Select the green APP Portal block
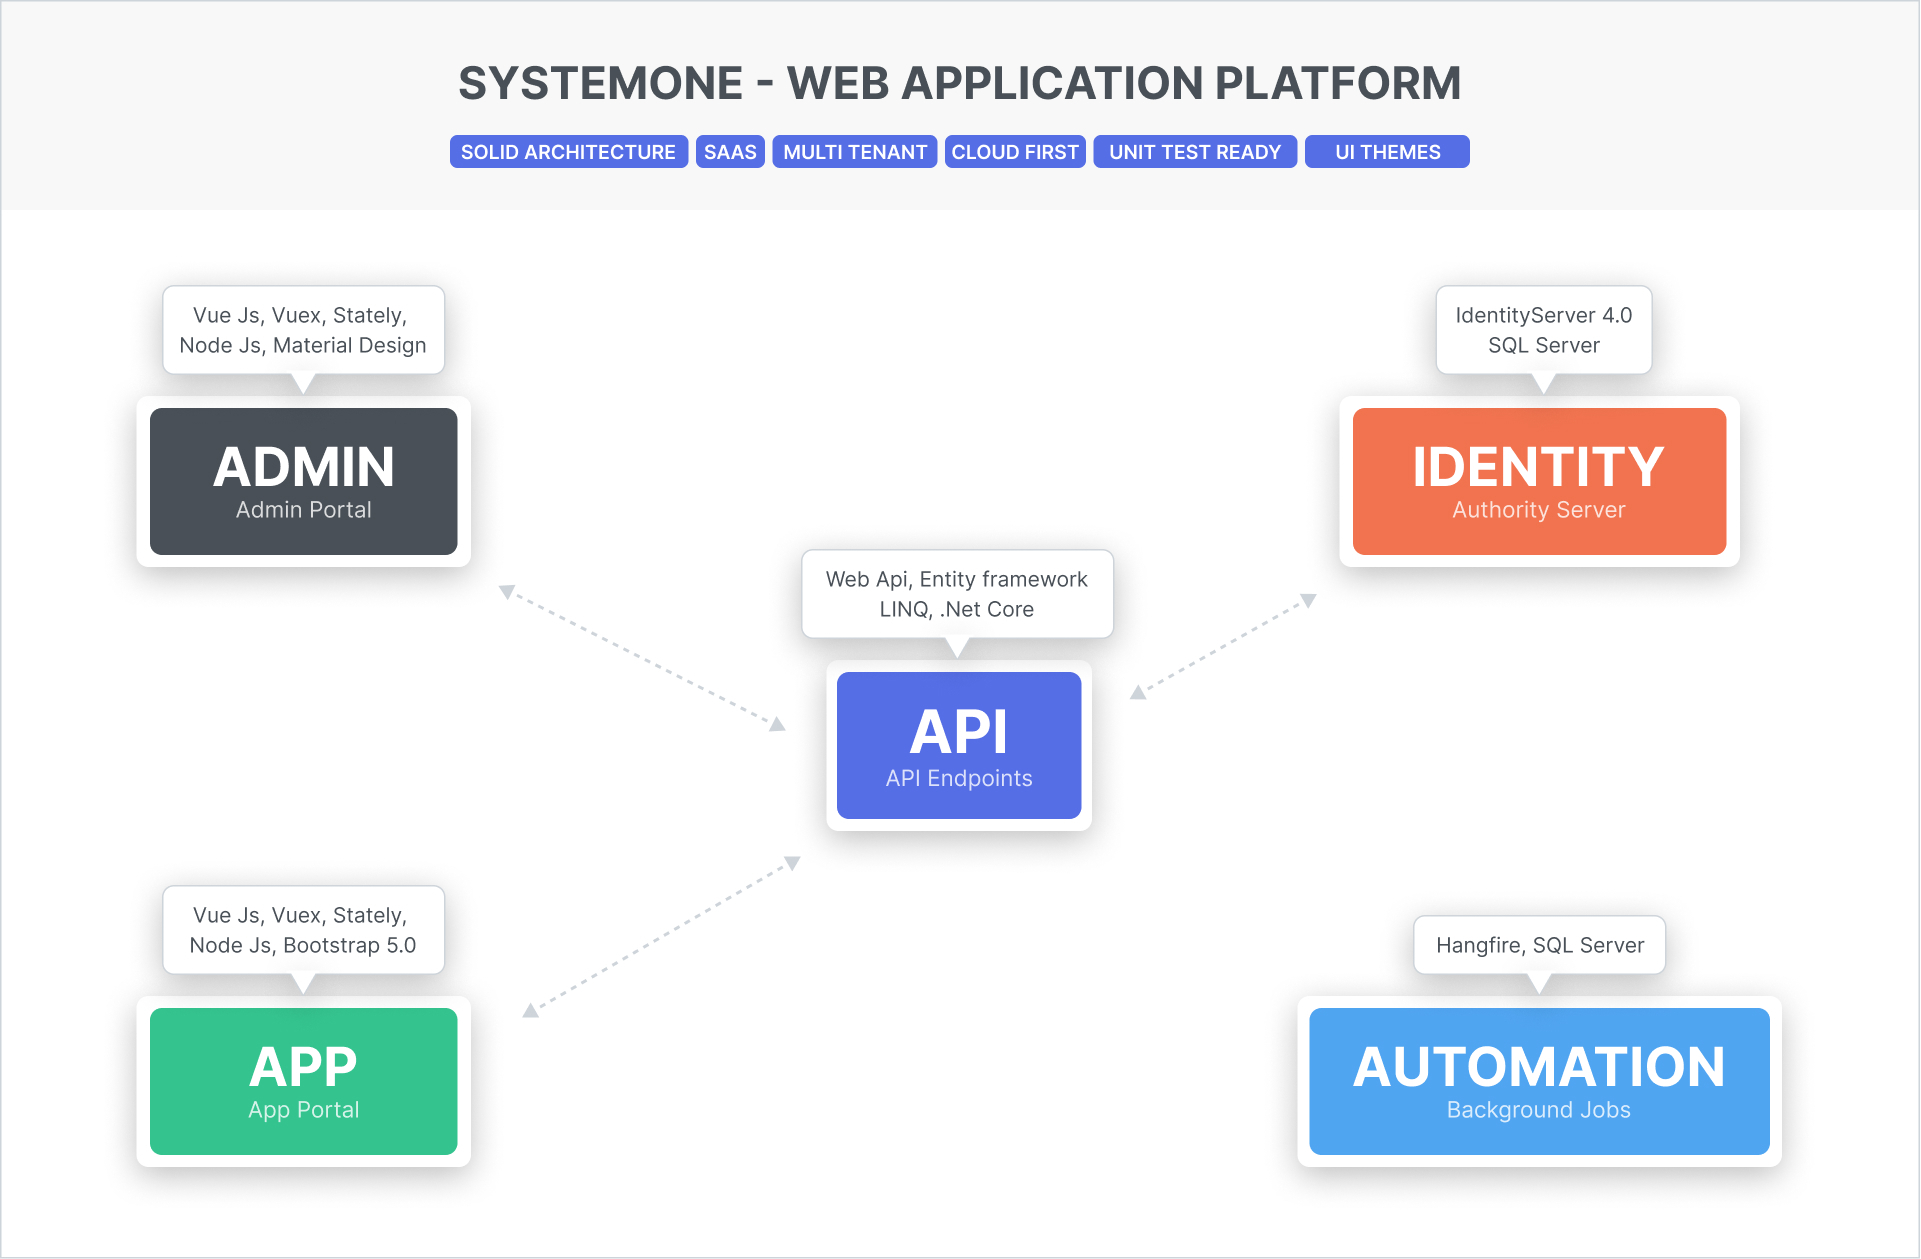Viewport: 1921px width, 1259px height. click(304, 1081)
